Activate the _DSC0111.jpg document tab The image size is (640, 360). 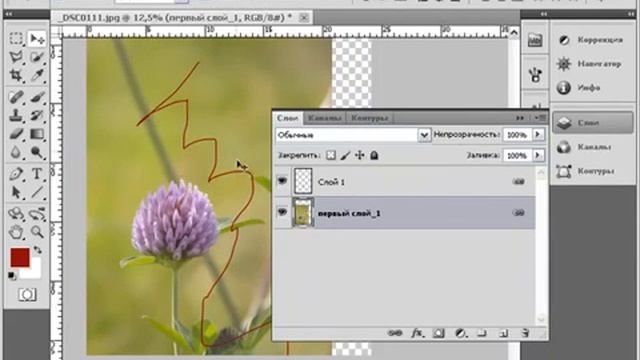pos(175,18)
